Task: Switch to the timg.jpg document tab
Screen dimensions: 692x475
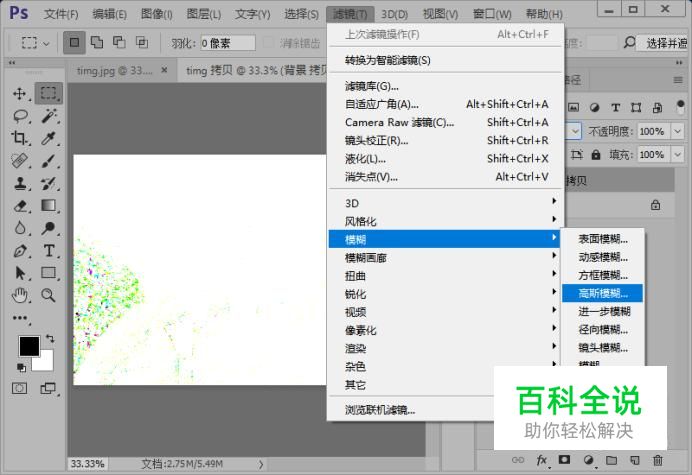Action: (x=115, y=70)
